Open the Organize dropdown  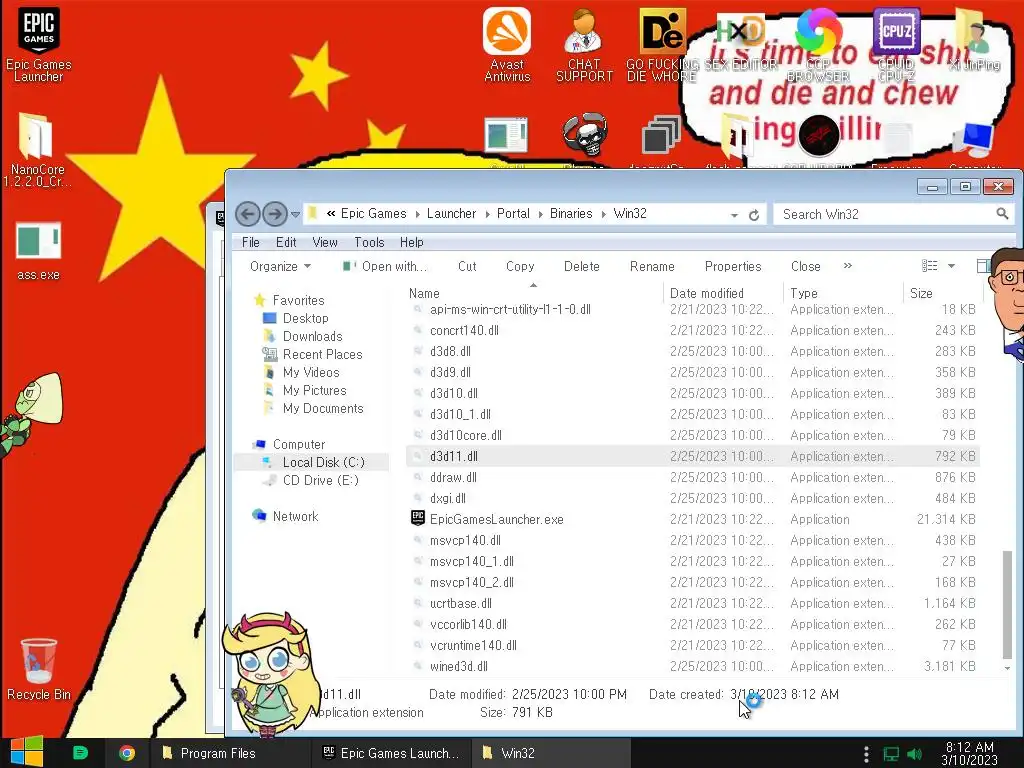[x=280, y=266]
